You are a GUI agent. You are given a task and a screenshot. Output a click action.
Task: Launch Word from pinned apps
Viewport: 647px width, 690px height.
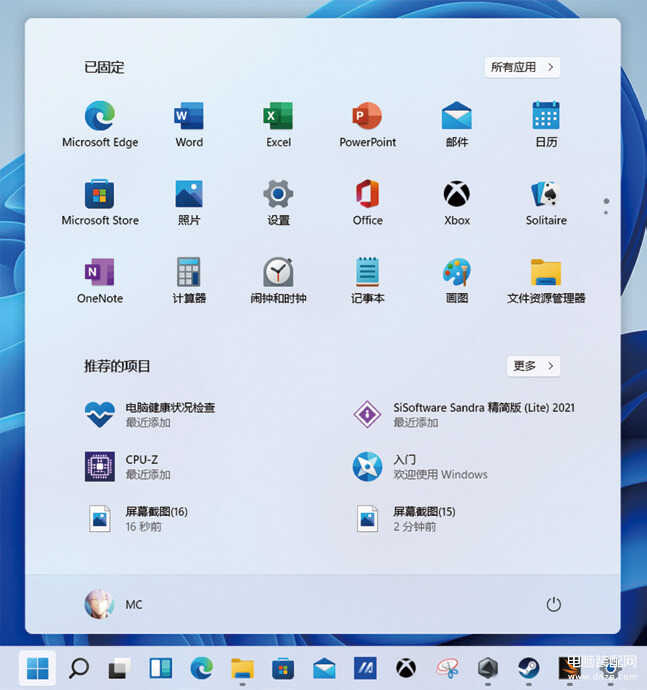click(x=189, y=124)
